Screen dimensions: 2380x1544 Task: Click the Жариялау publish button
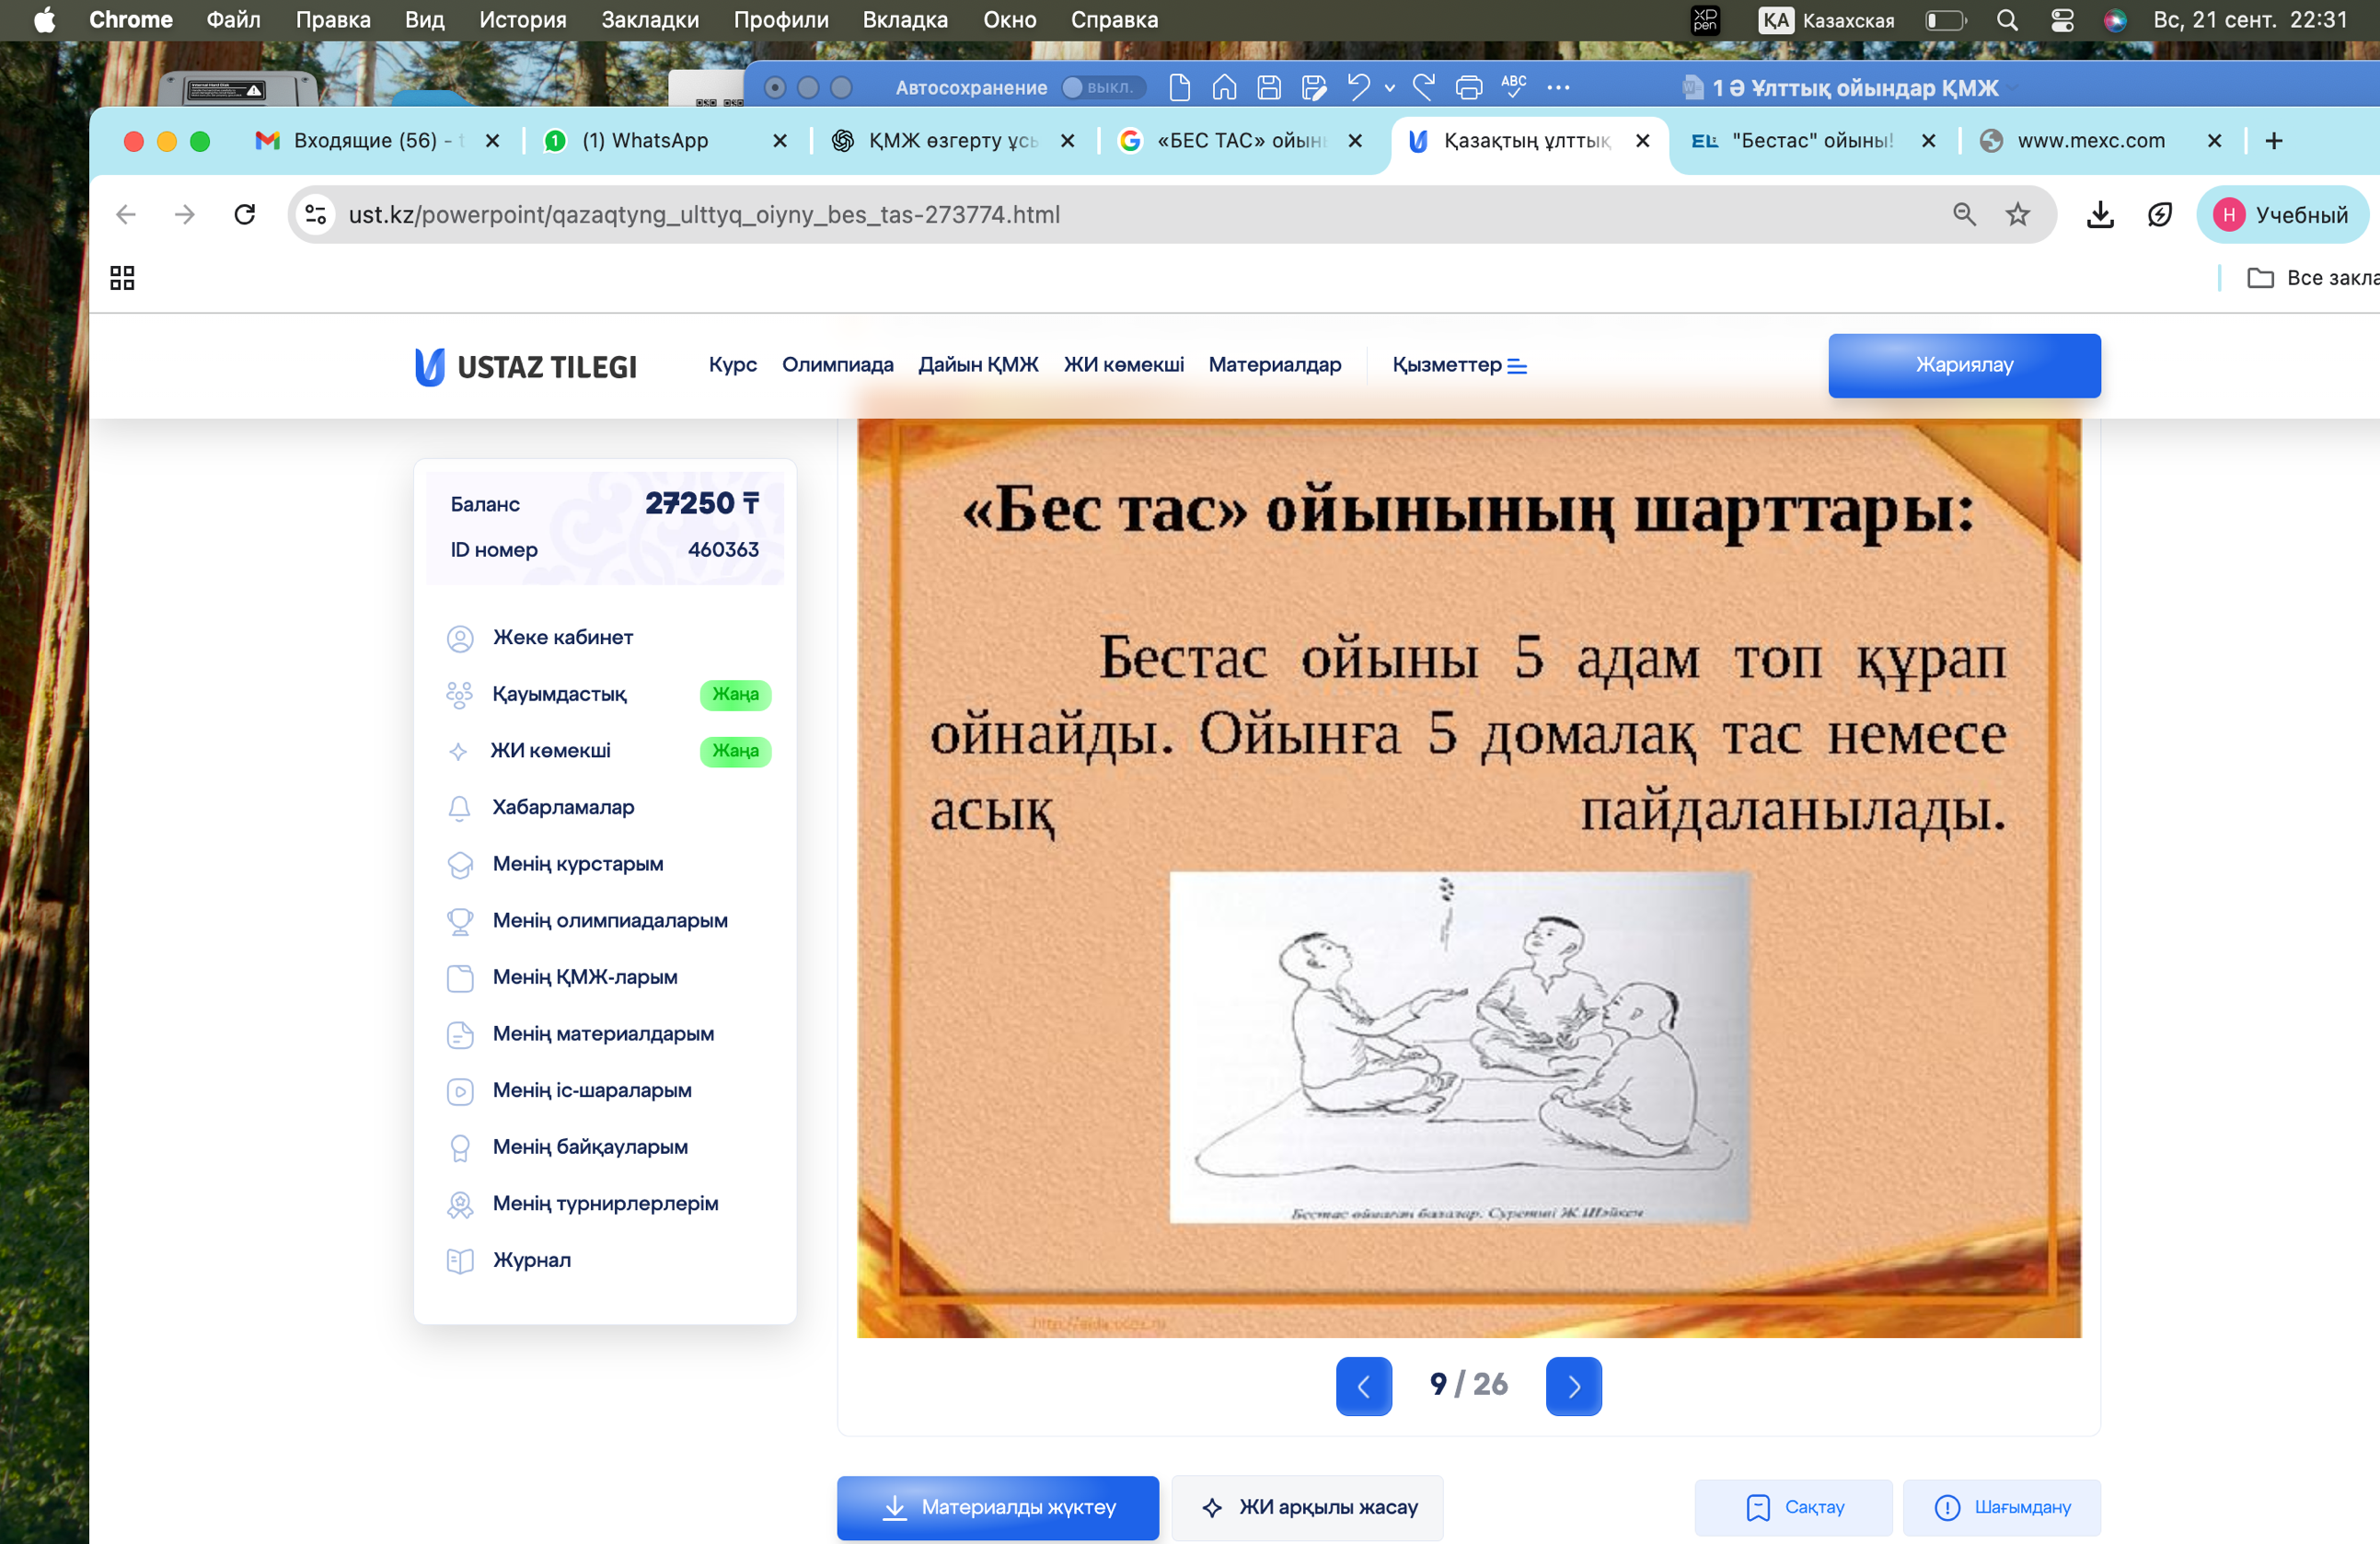tap(1963, 365)
